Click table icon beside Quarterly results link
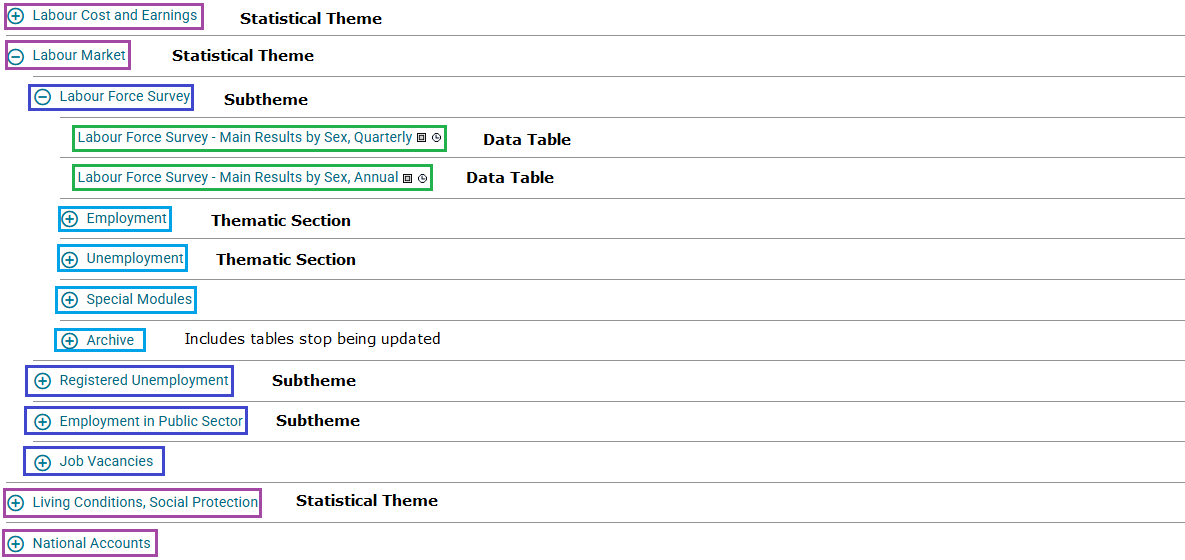Image resolution: width=1185 pixels, height=560 pixels. point(422,138)
